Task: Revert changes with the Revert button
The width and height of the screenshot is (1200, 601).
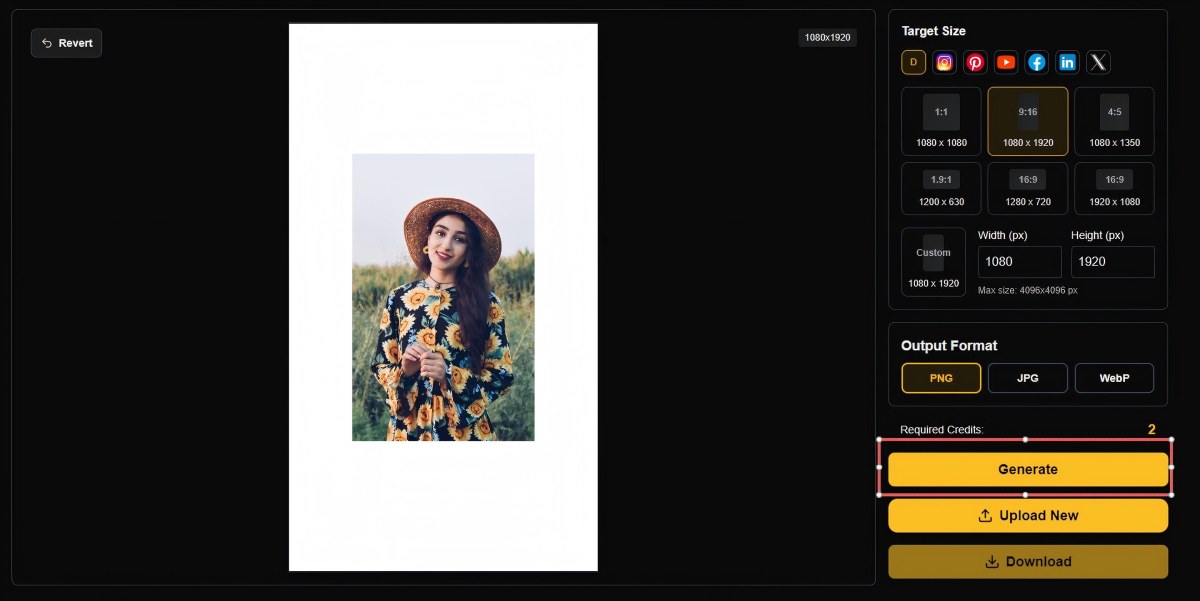Action: pos(66,43)
